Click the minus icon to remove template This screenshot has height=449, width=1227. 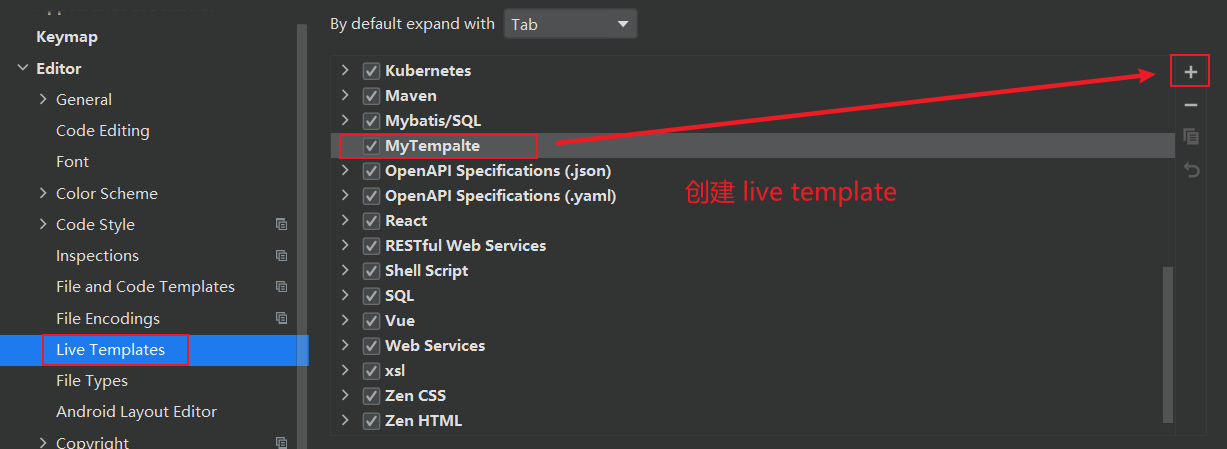pos(1190,105)
